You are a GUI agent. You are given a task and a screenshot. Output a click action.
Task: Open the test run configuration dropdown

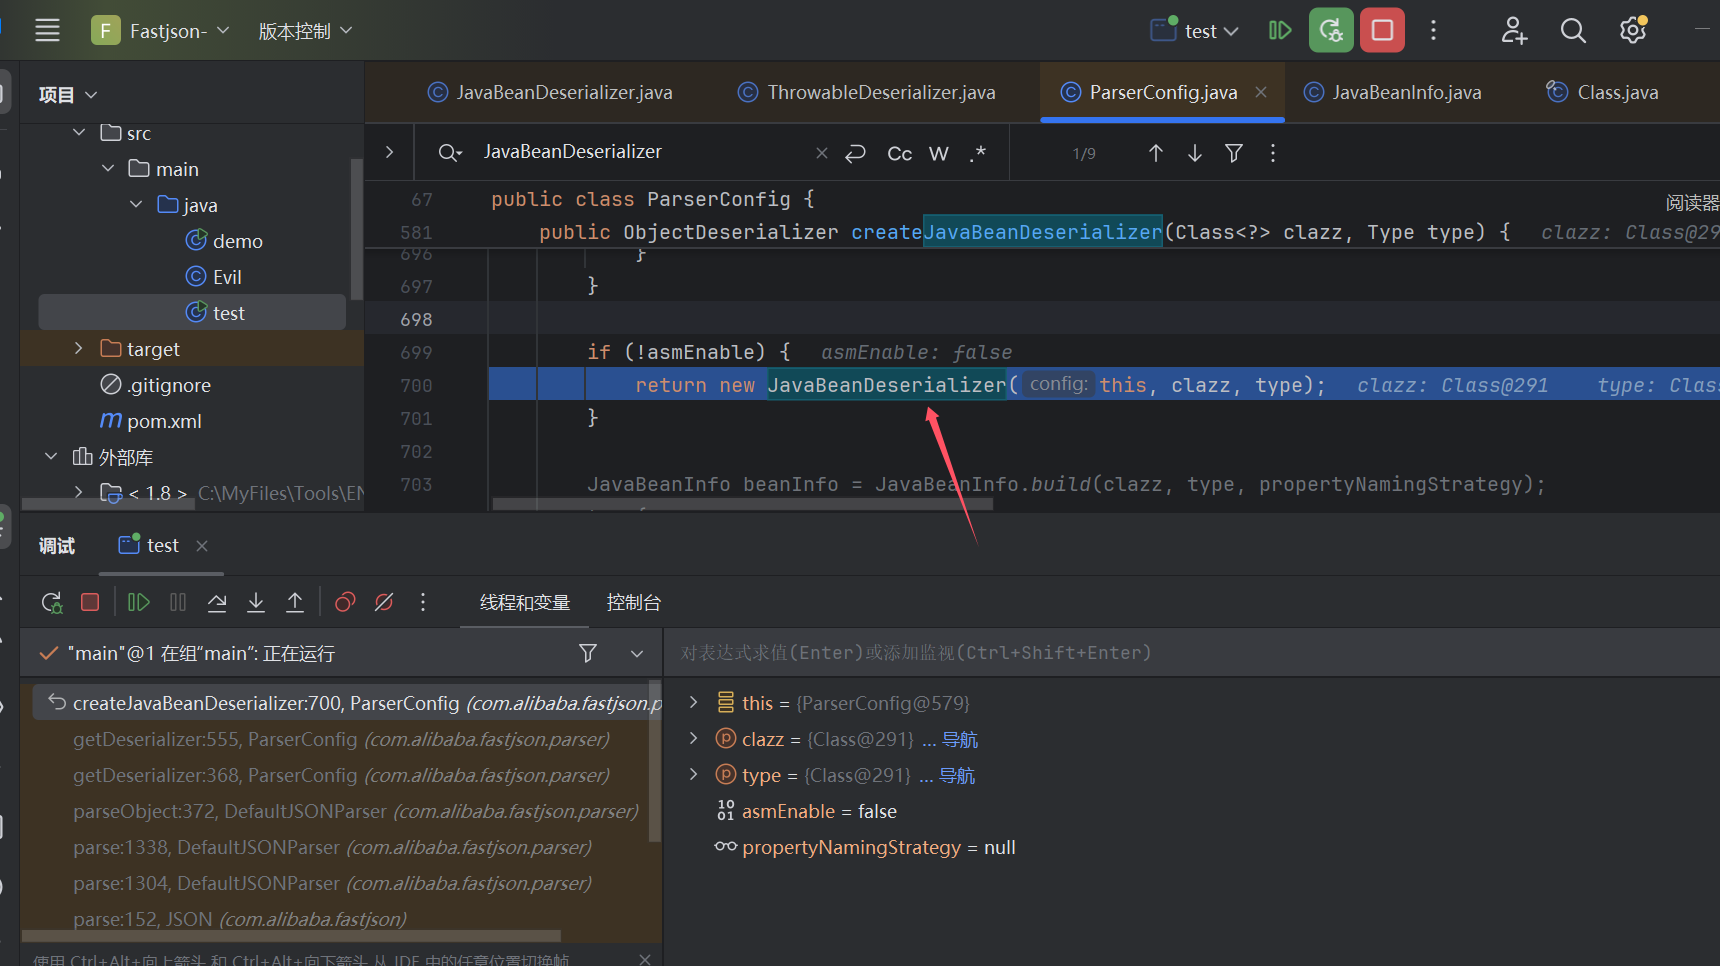point(1195,31)
